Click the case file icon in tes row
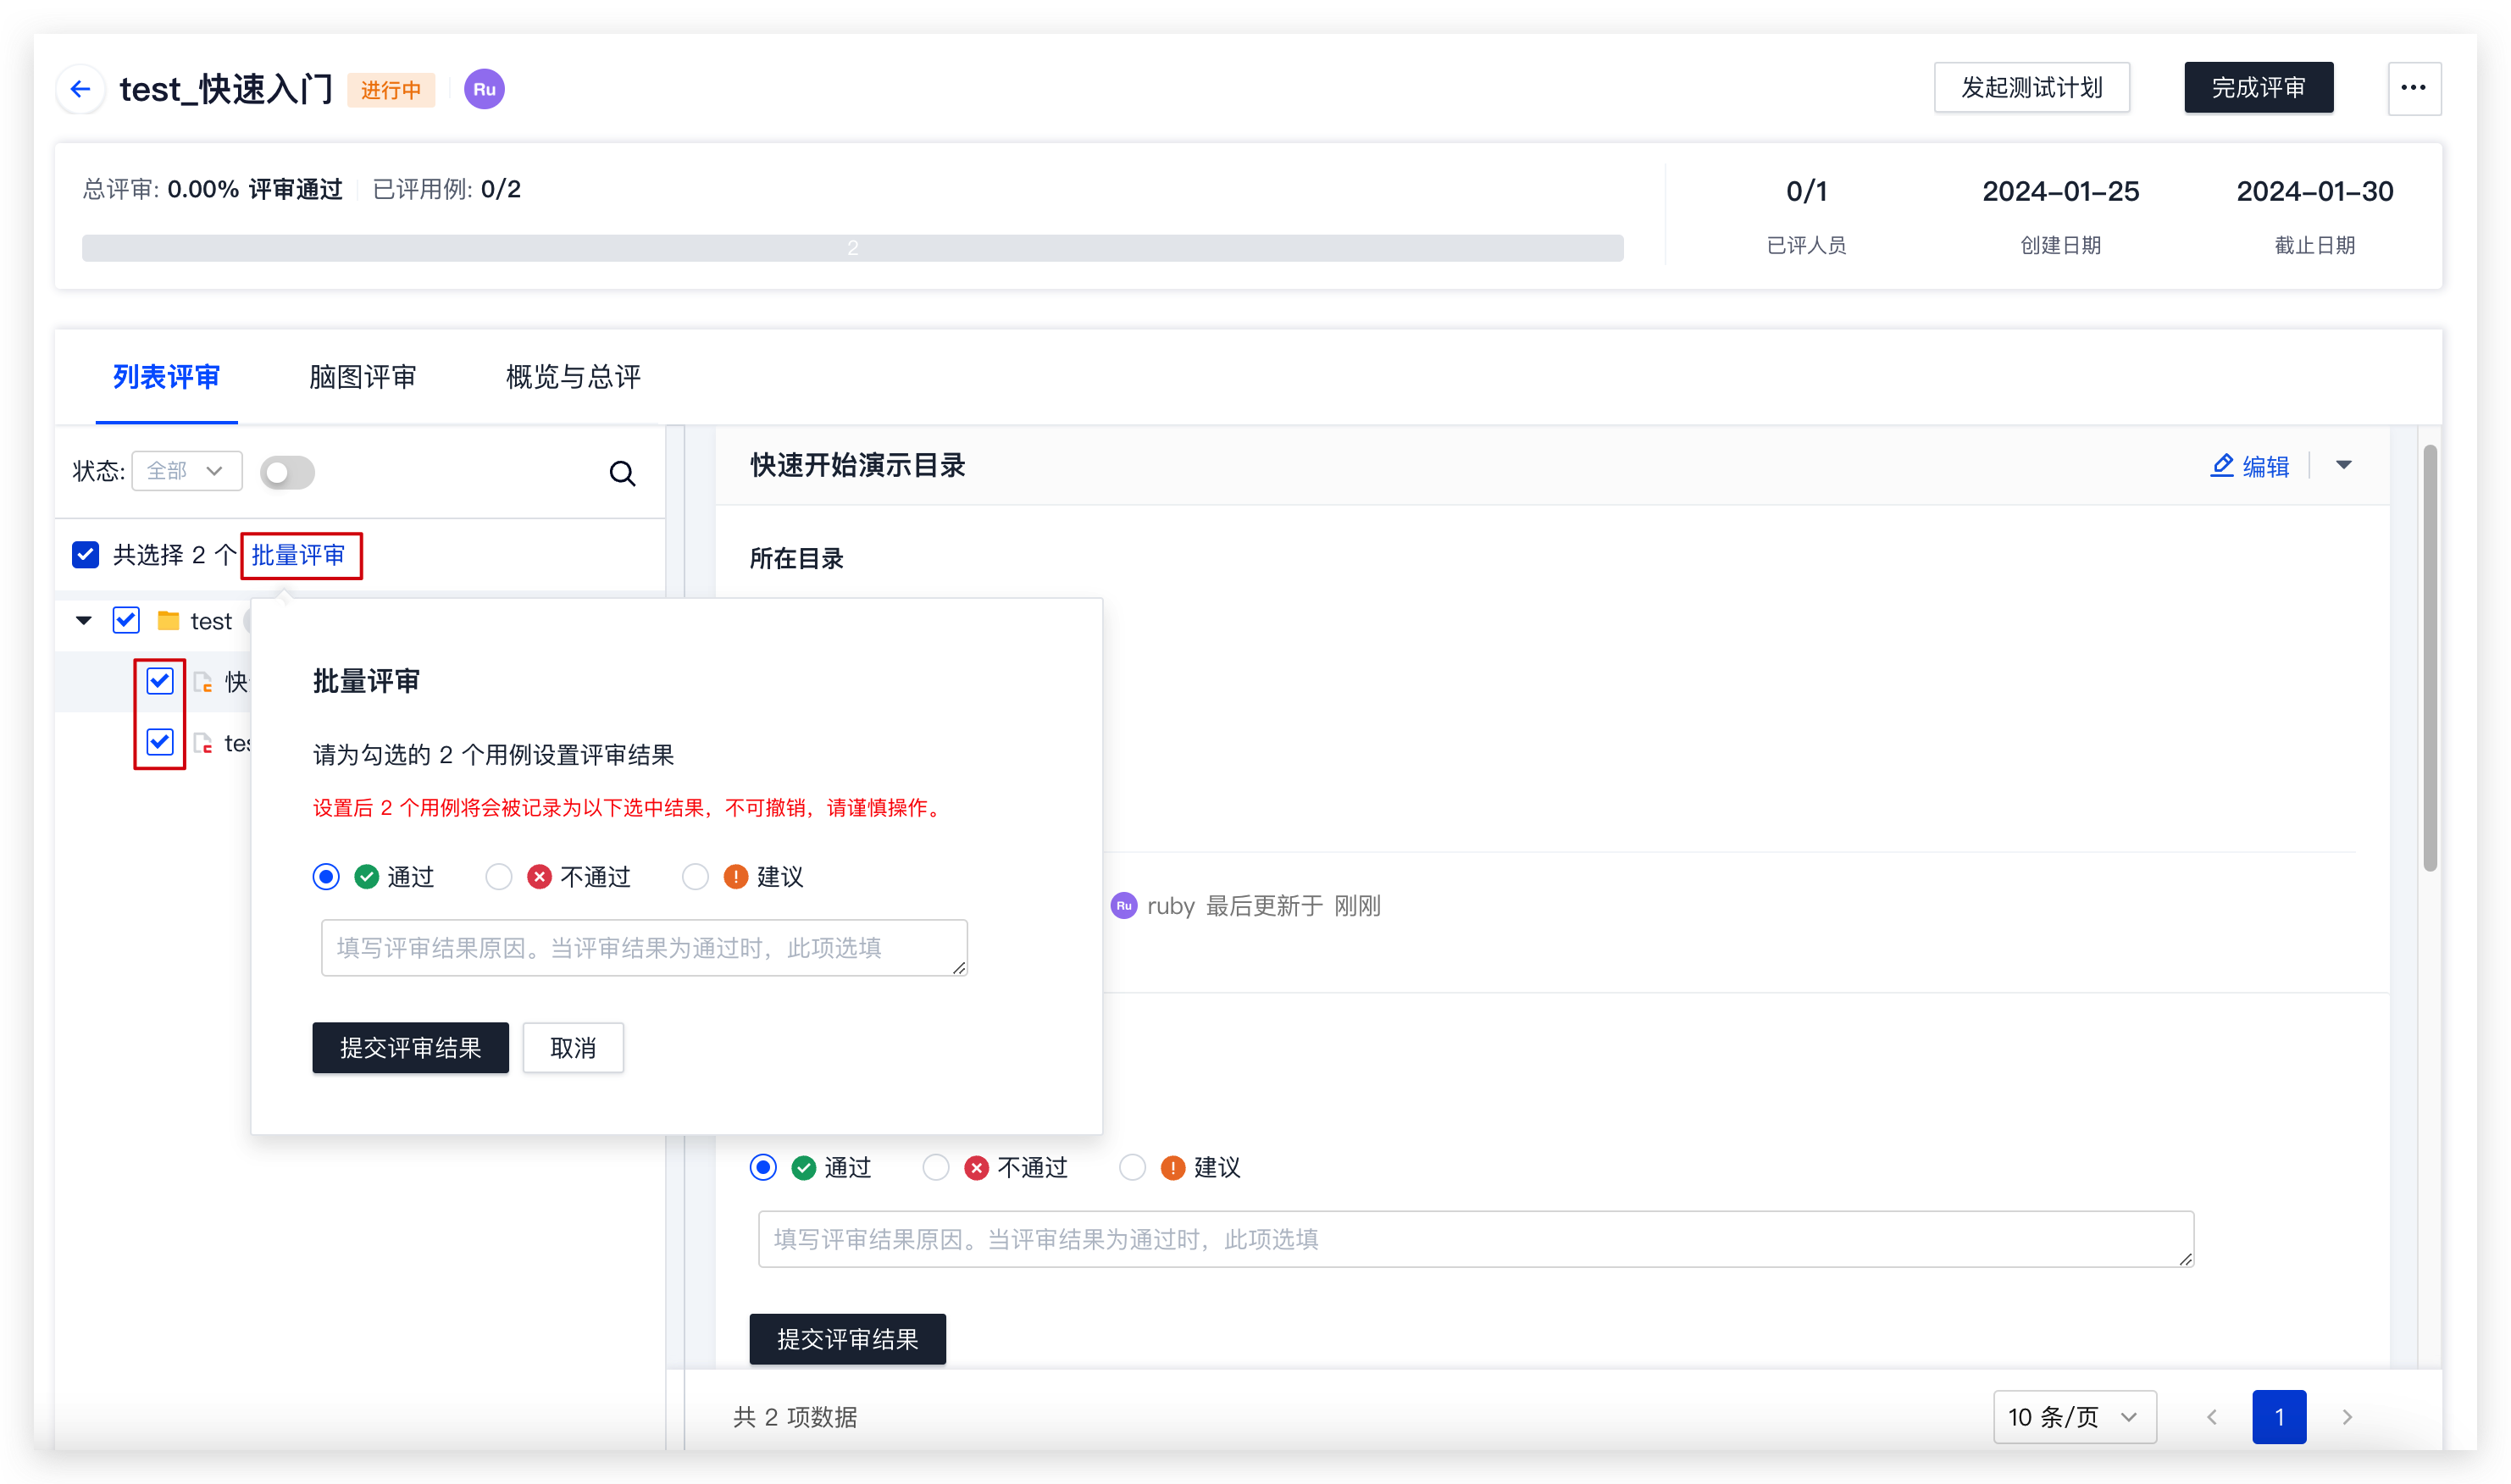The height and width of the screenshot is (1484, 2511). [x=203, y=742]
